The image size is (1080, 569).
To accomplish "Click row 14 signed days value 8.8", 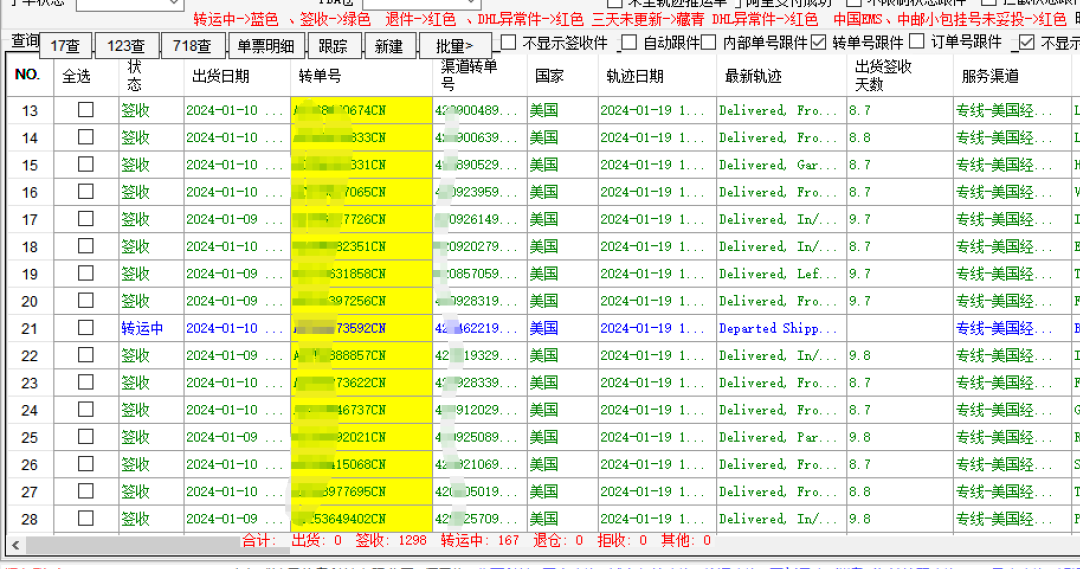I will tap(859, 137).
